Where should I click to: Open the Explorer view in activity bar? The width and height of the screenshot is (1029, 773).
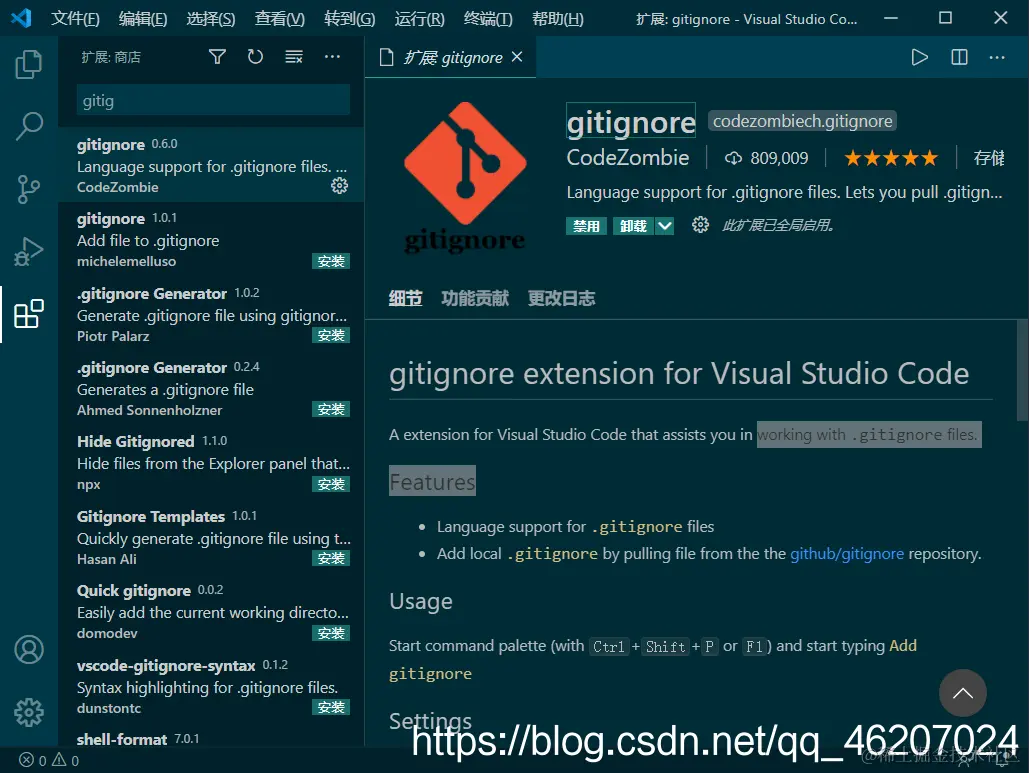point(29,64)
